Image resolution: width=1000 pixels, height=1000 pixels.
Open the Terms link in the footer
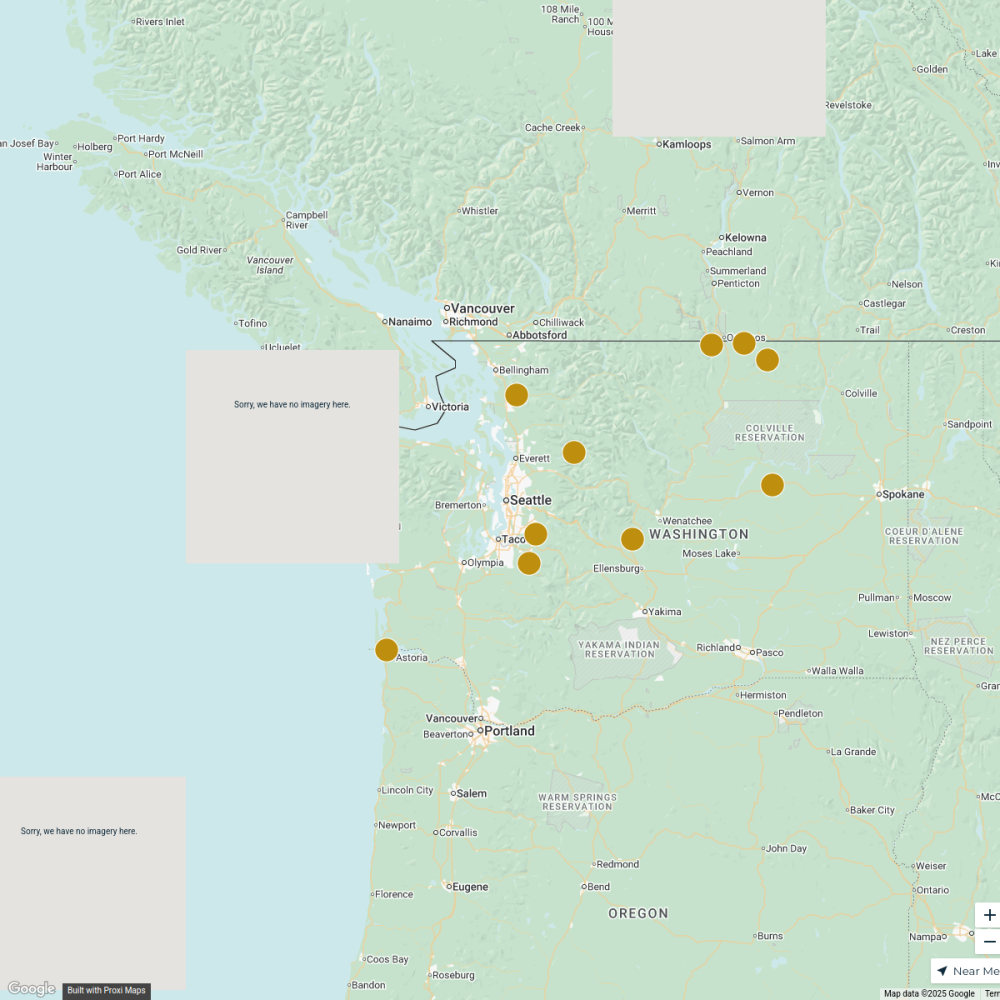[991, 993]
